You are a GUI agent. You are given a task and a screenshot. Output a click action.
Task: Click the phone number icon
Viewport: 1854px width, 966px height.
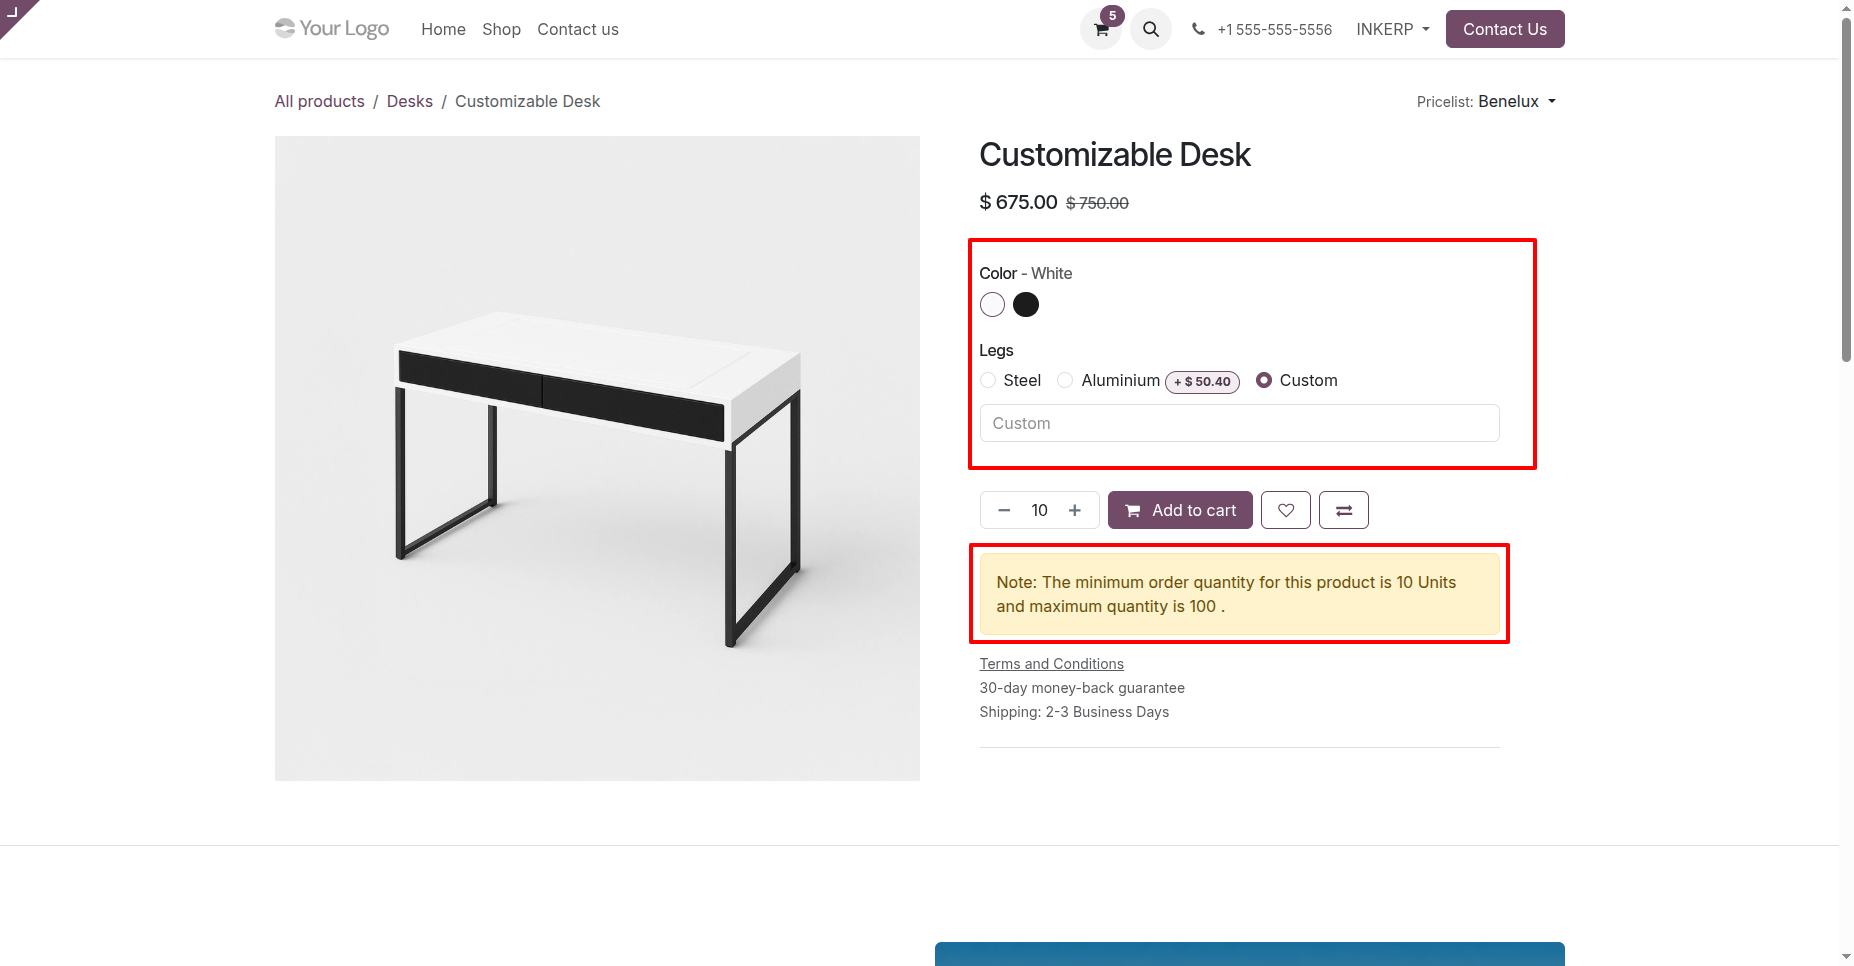[1198, 30]
